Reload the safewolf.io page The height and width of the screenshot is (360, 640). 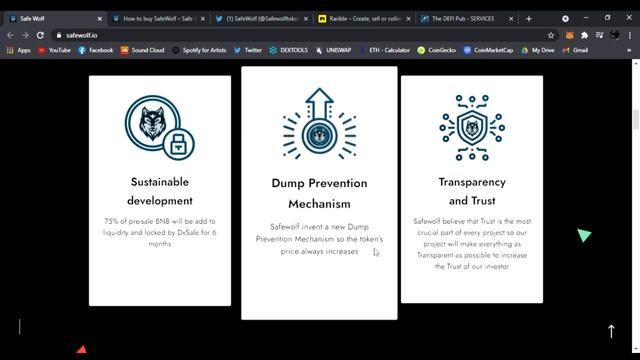[x=40, y=36]
